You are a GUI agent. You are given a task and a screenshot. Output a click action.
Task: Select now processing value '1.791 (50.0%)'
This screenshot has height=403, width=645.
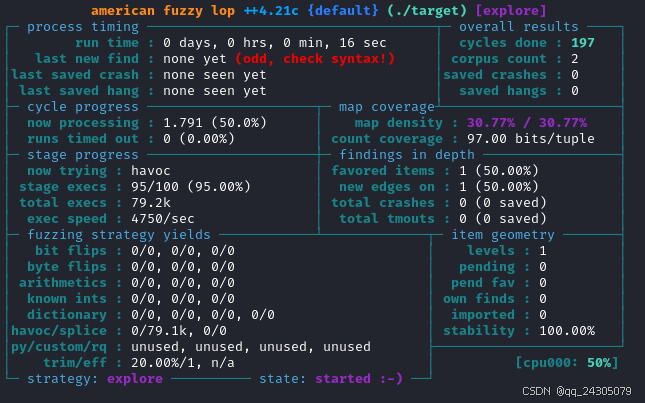[215, 123]
